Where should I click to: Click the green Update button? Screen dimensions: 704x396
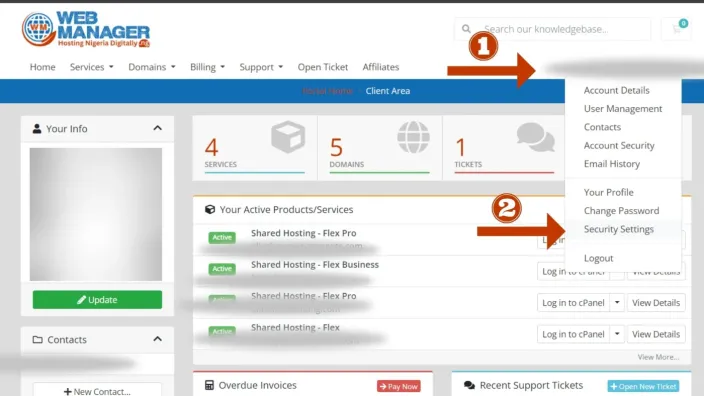[x=97, y=299]
